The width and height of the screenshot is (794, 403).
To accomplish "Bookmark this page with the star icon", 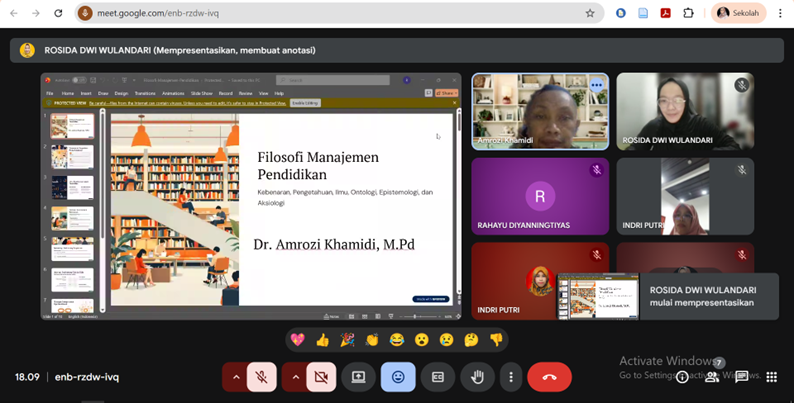I will [590, 13].
